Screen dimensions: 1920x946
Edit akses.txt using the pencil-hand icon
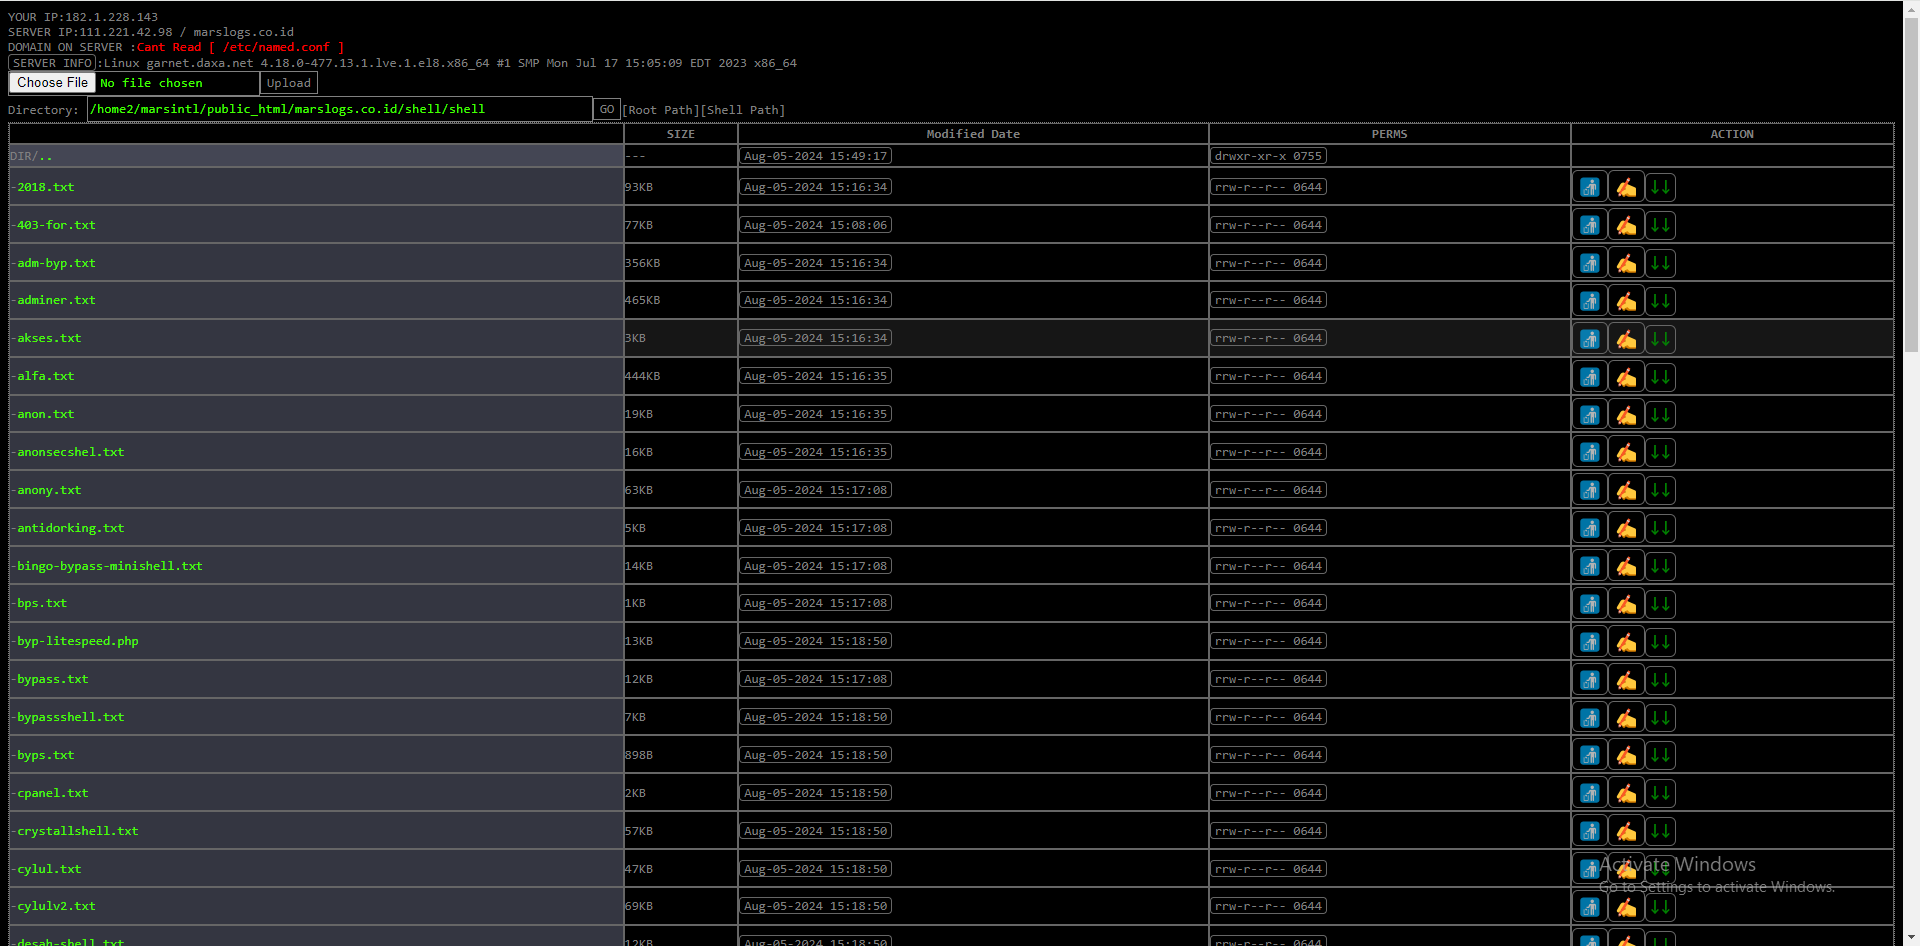click(x=1626, y=339)
